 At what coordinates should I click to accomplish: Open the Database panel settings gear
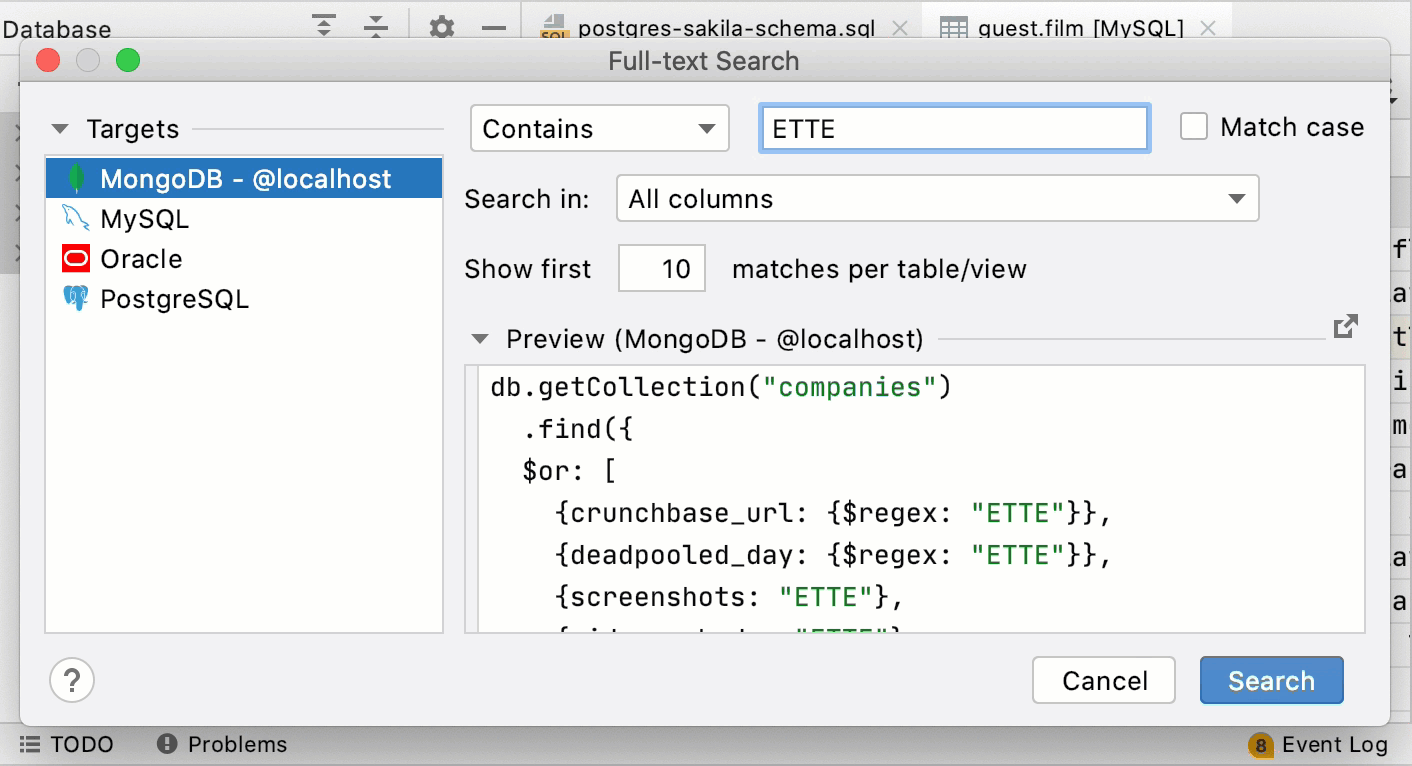pyautogui.click(x=441, y=28)
